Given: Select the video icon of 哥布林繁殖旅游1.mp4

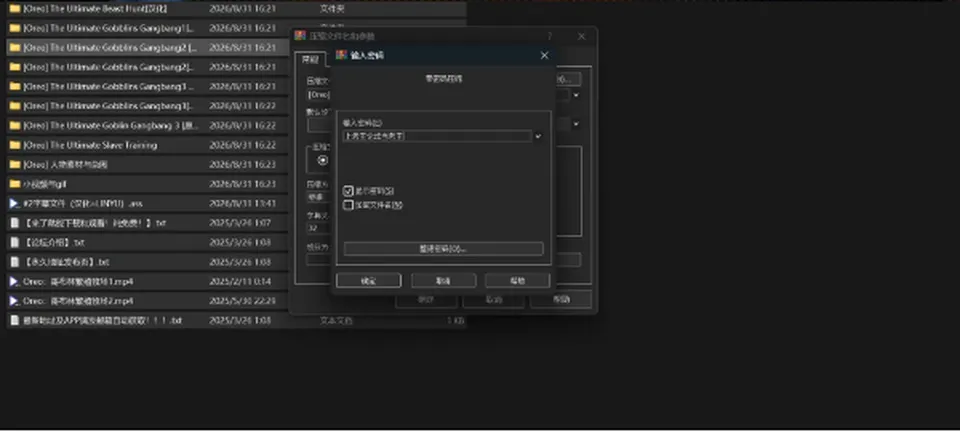Looking at the screenshot, I should click(x=15, y=282).
